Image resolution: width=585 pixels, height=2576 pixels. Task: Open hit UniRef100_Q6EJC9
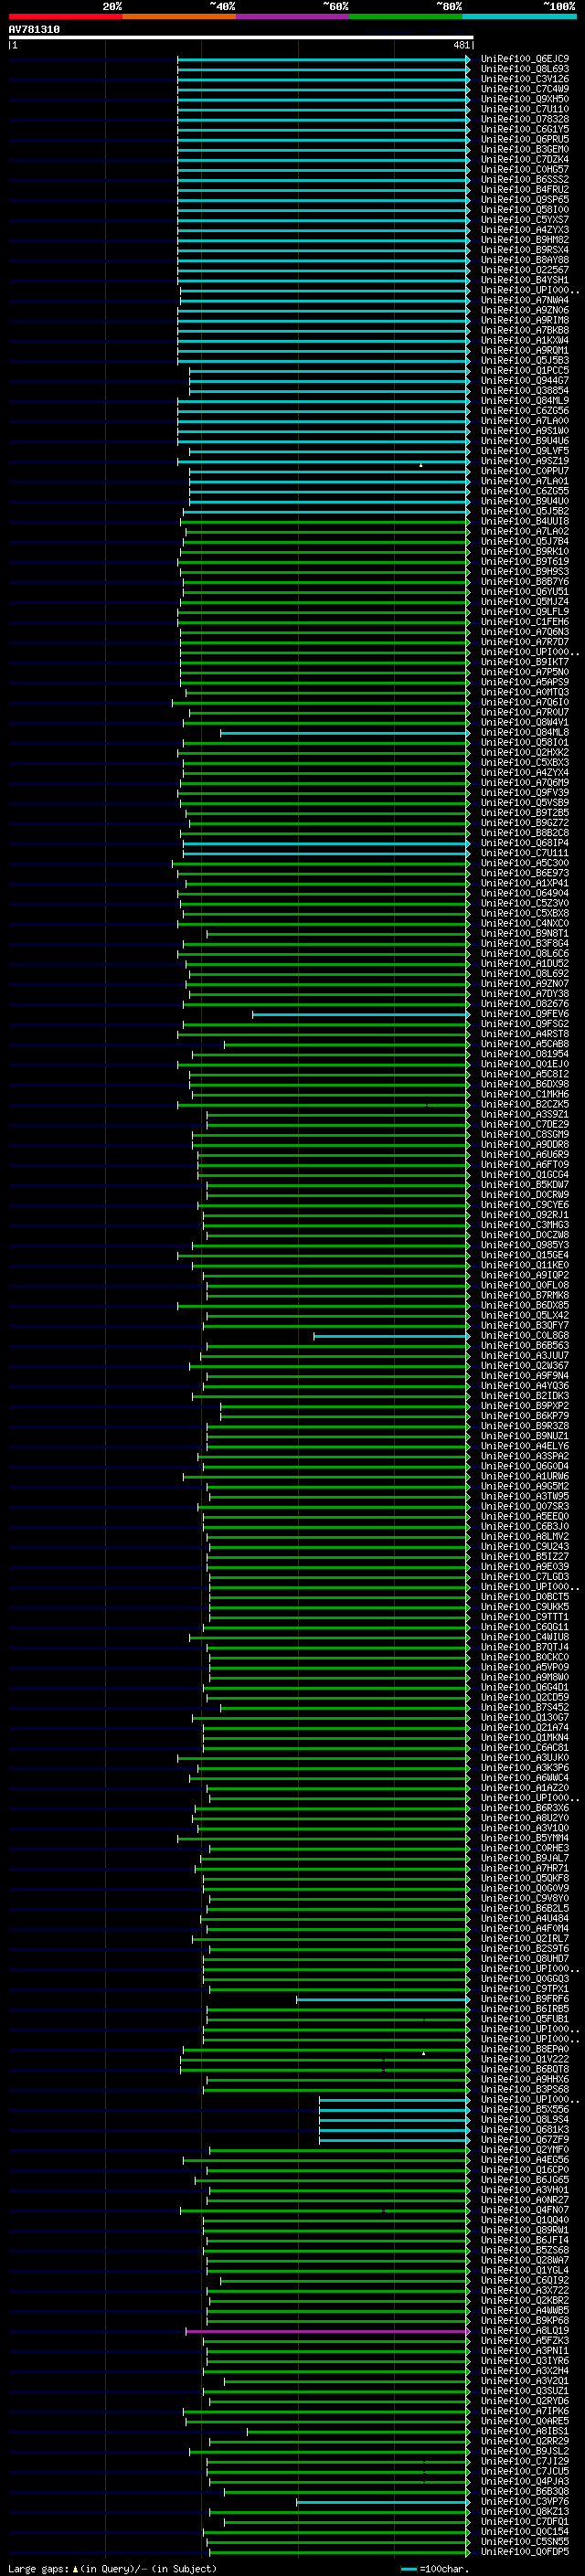(x=525, y=59)
